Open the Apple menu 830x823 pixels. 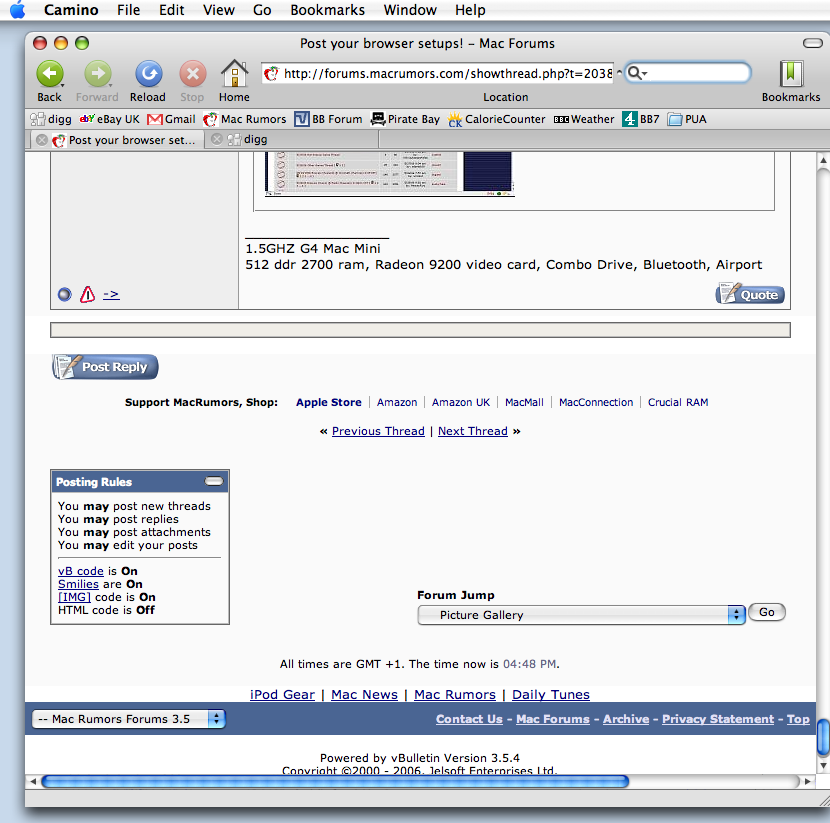point(17,10)
